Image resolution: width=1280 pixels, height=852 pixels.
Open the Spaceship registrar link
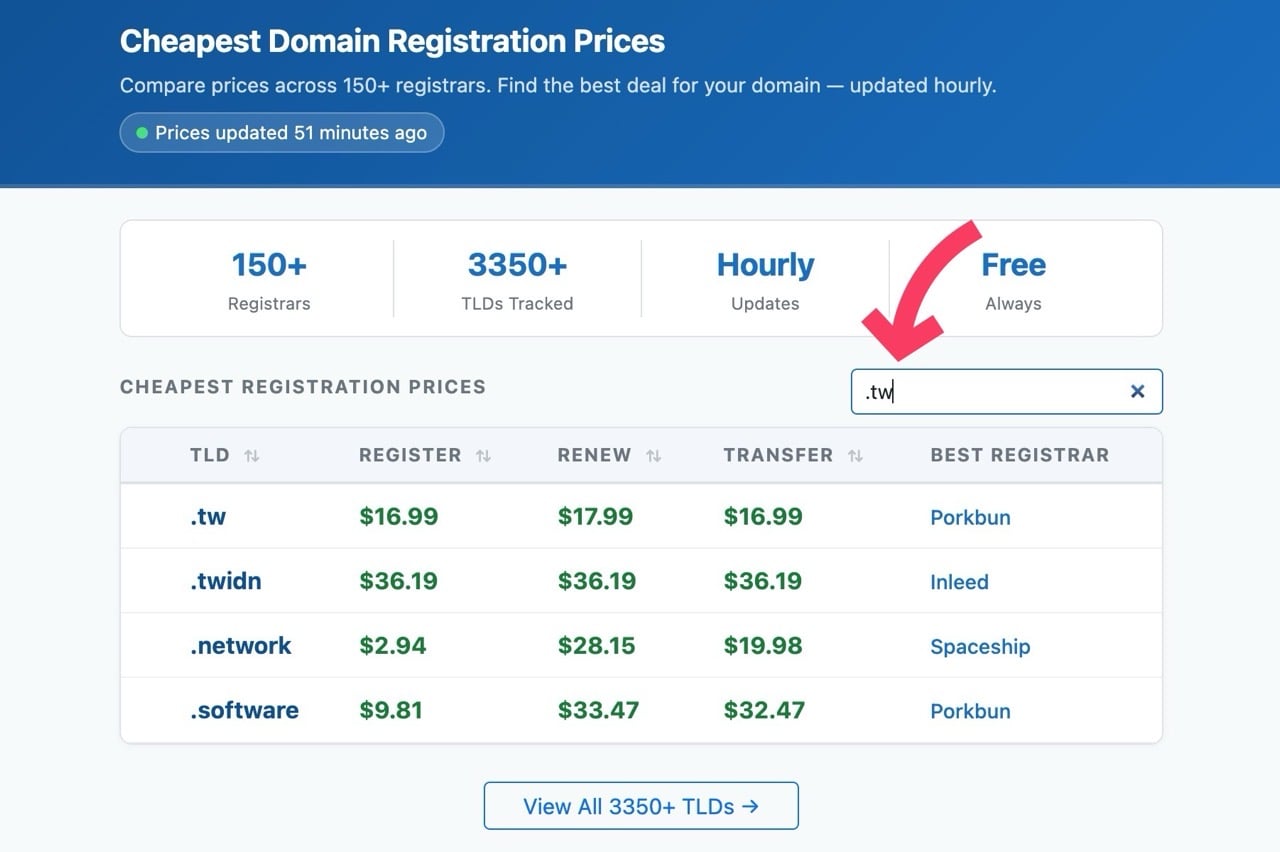tap(979, 647)
